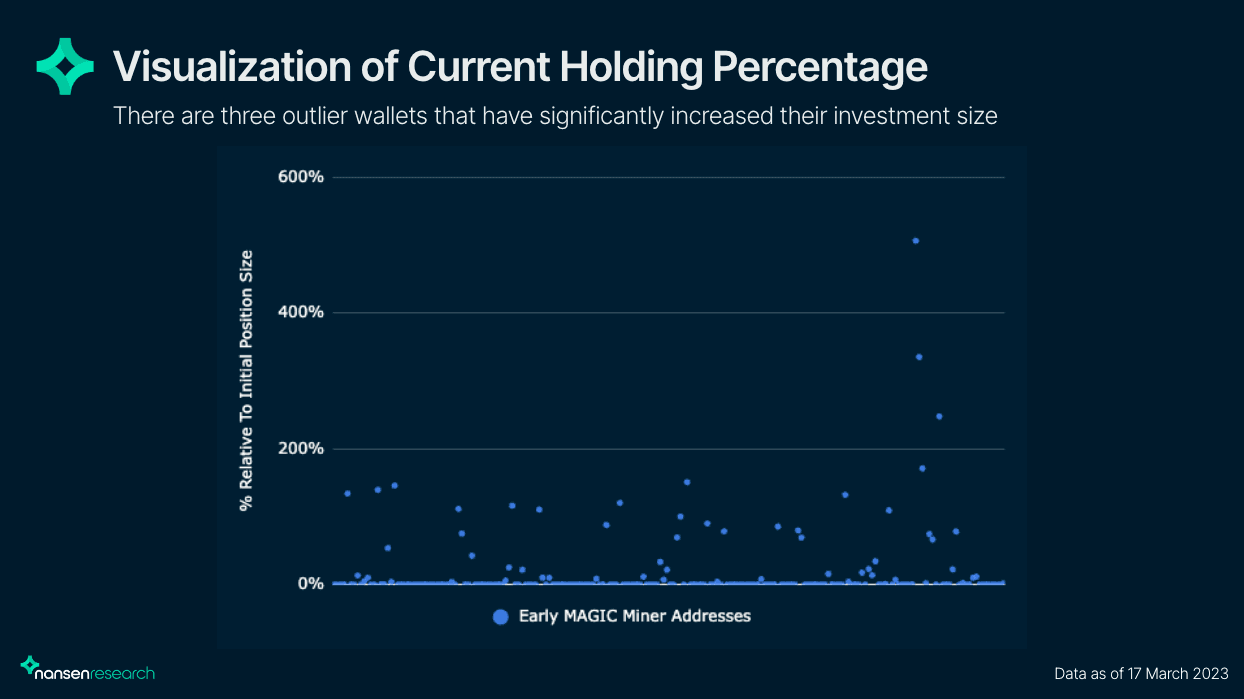The height and width of the screenshot is (699, 1244).
Task: Click the 400% y-axis label
Action: click(x=300, y=312)
